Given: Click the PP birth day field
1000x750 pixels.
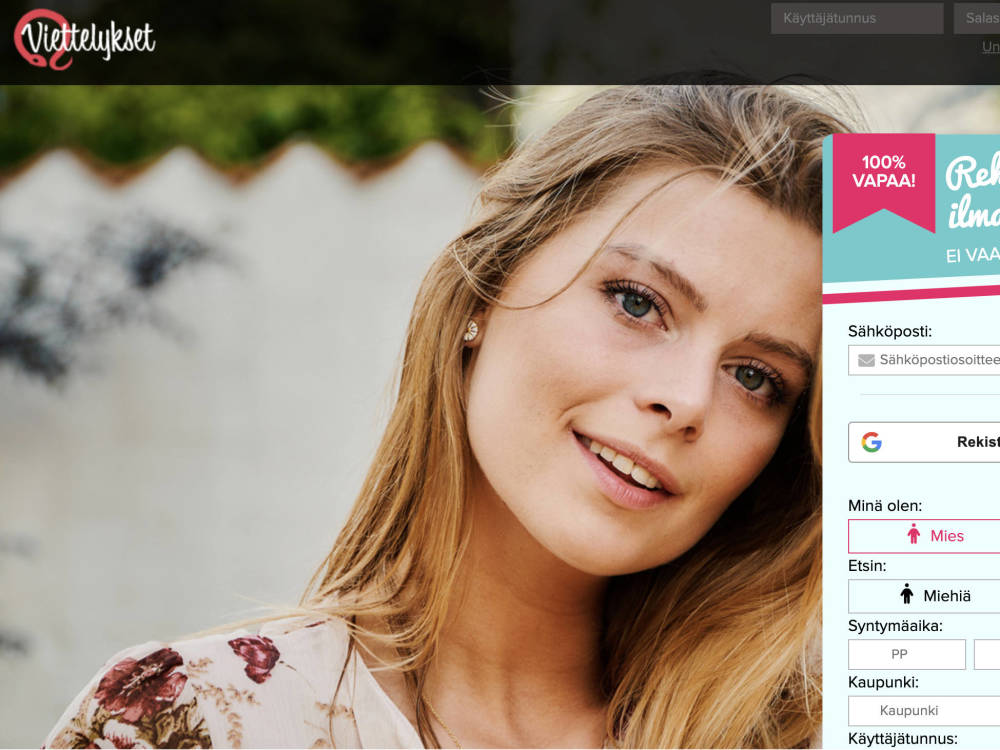Looking at the screenshot, I should [906, 654].
